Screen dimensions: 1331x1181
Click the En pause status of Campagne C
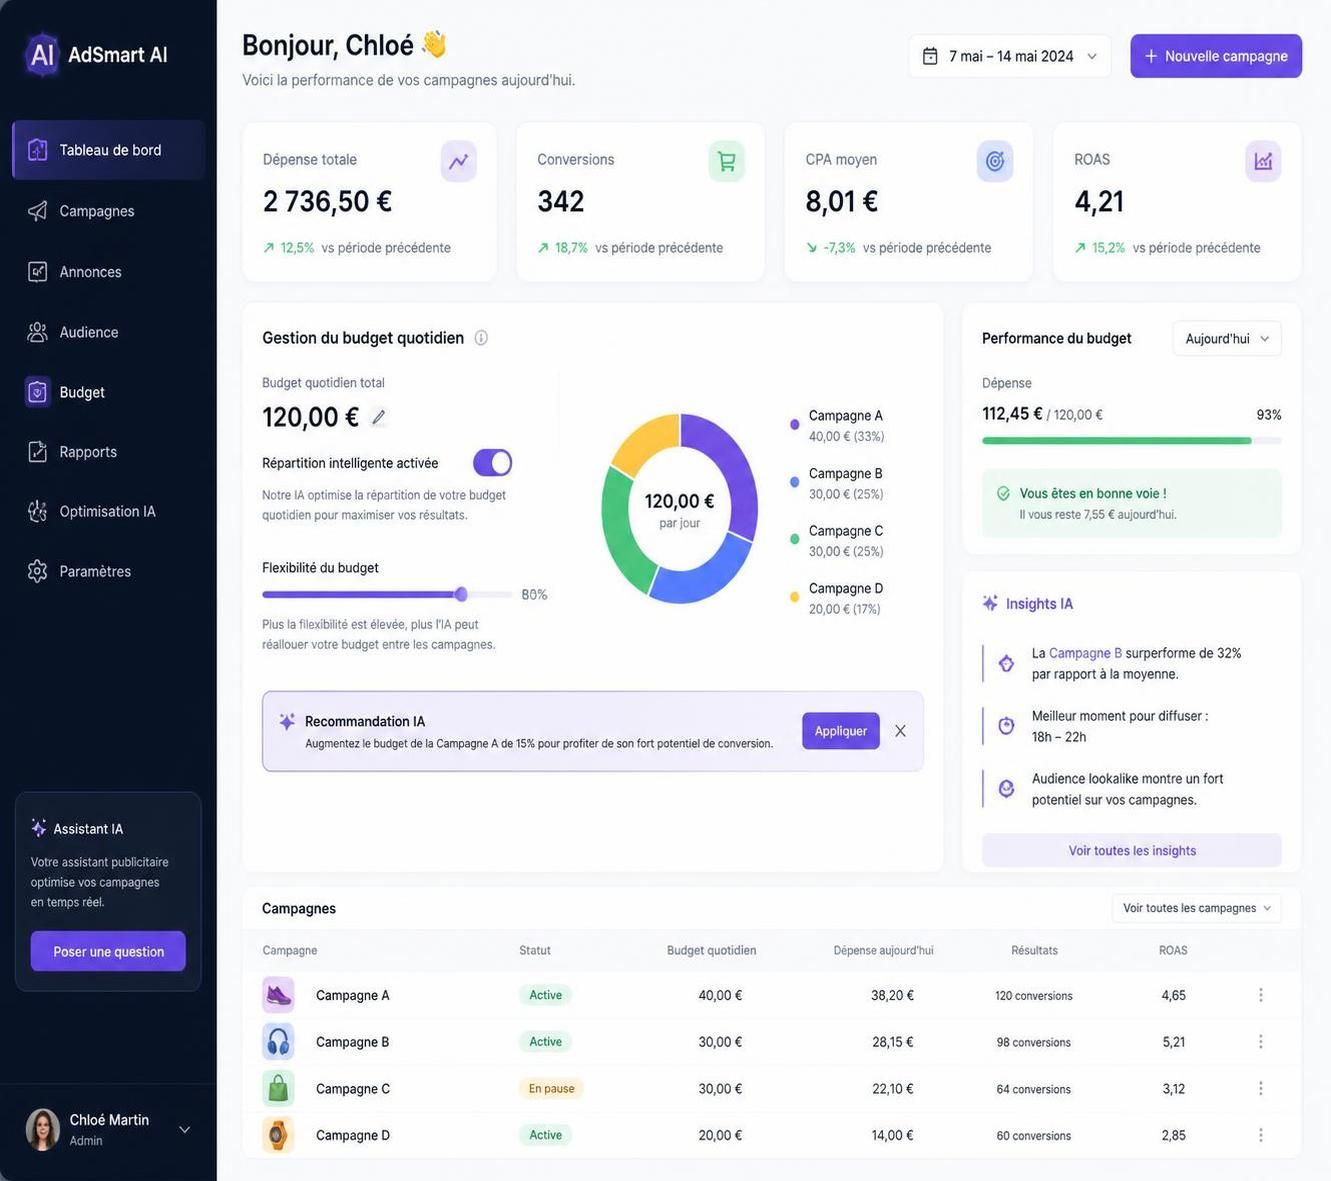(x=551, y=1088)
